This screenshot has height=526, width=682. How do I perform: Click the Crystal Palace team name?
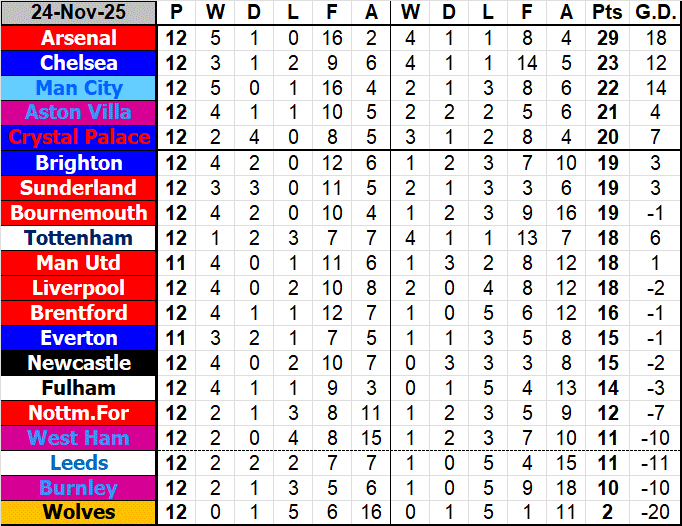click(79, 138)
